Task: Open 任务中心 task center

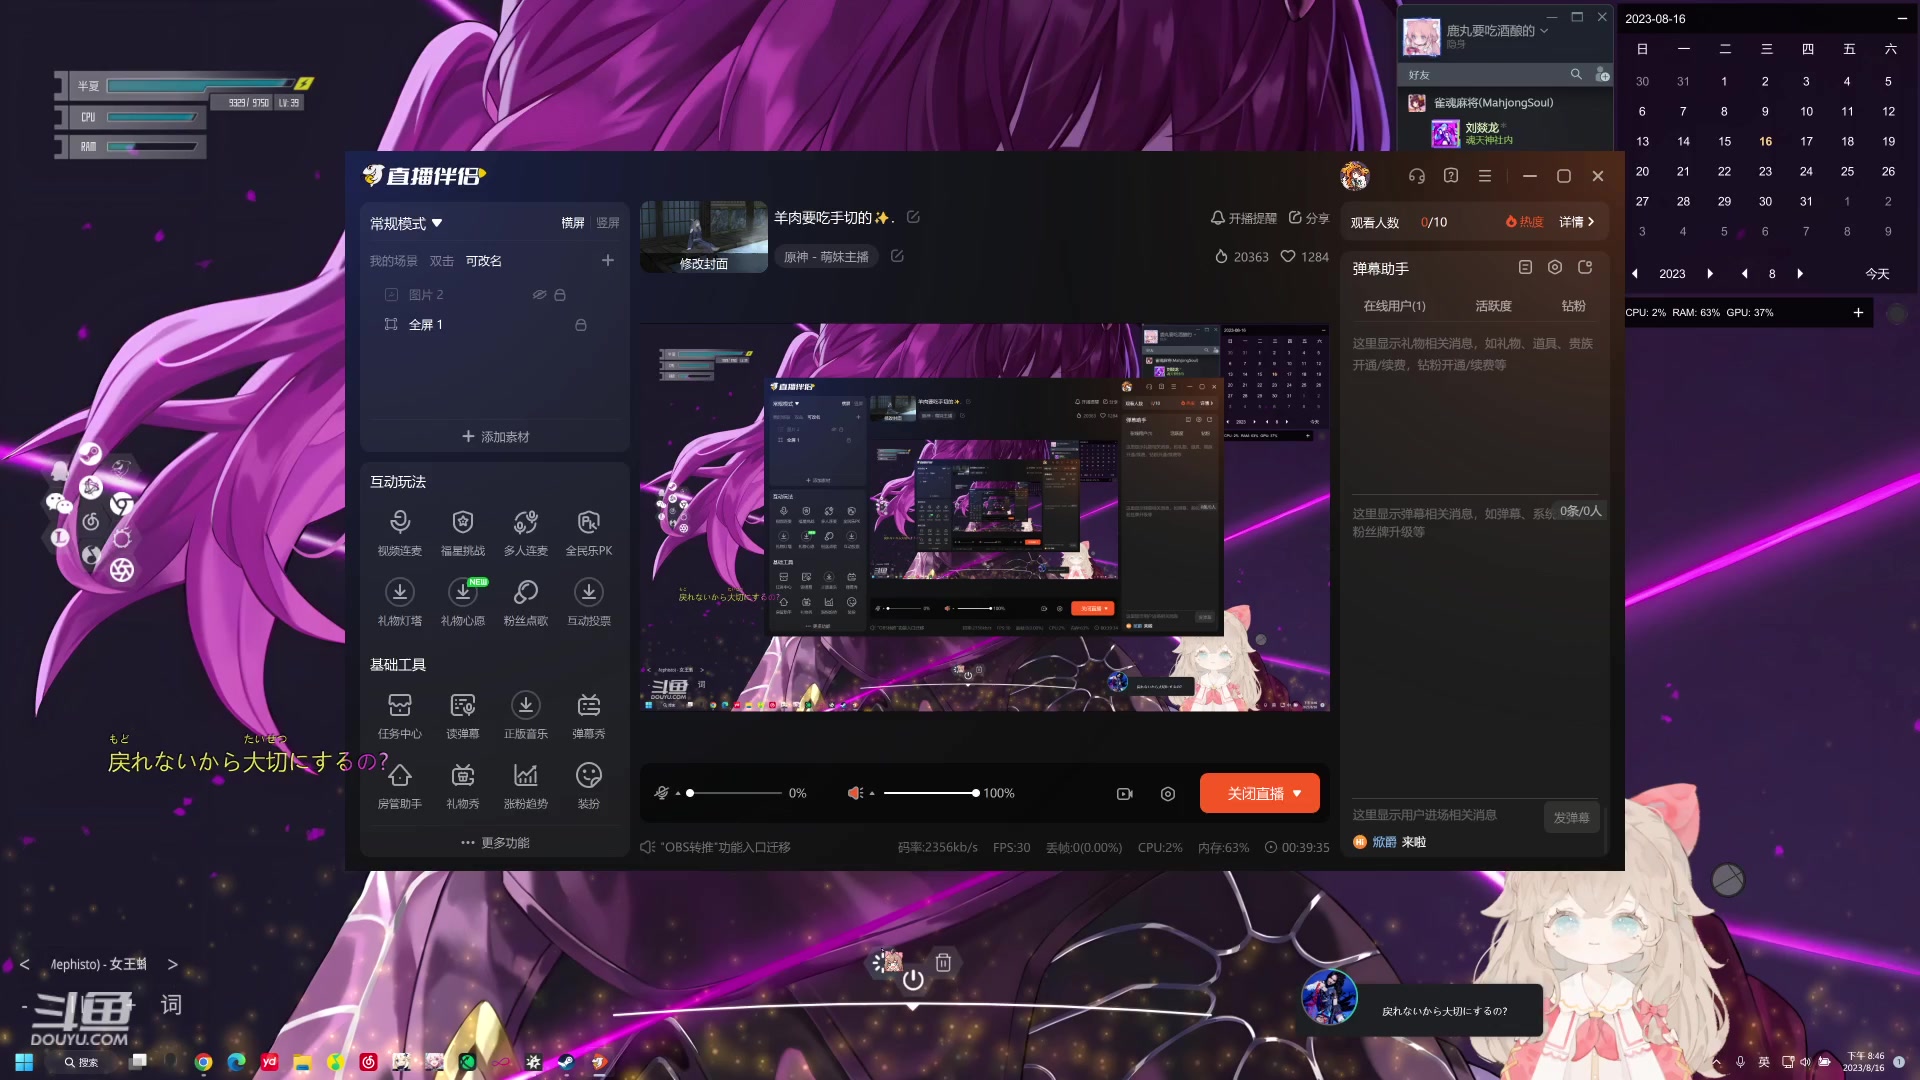Action: tap(399, 715)
